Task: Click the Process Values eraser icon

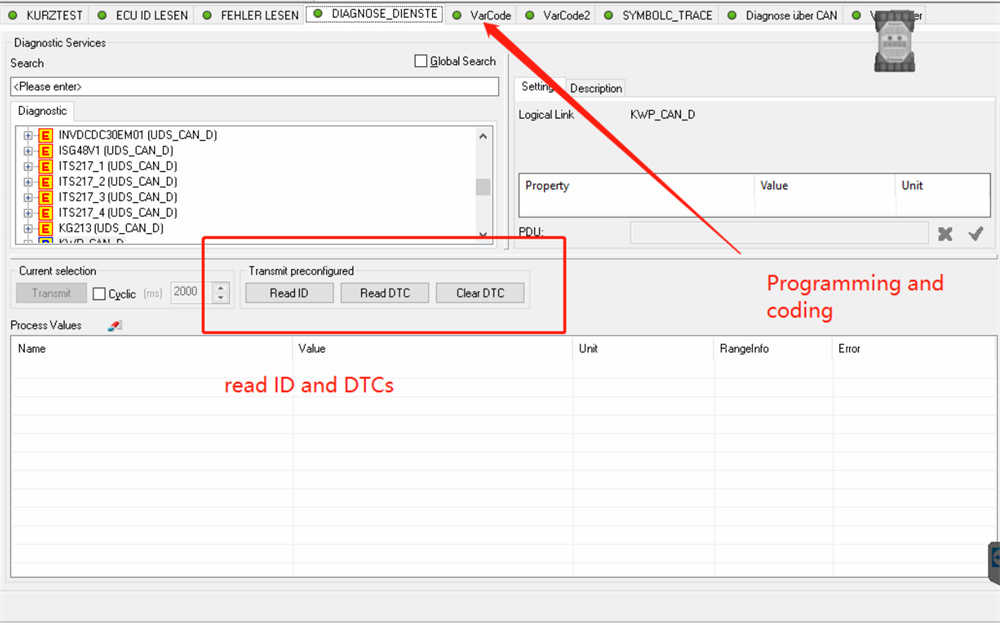Action: pyautogui.click(x=114, y=326)
